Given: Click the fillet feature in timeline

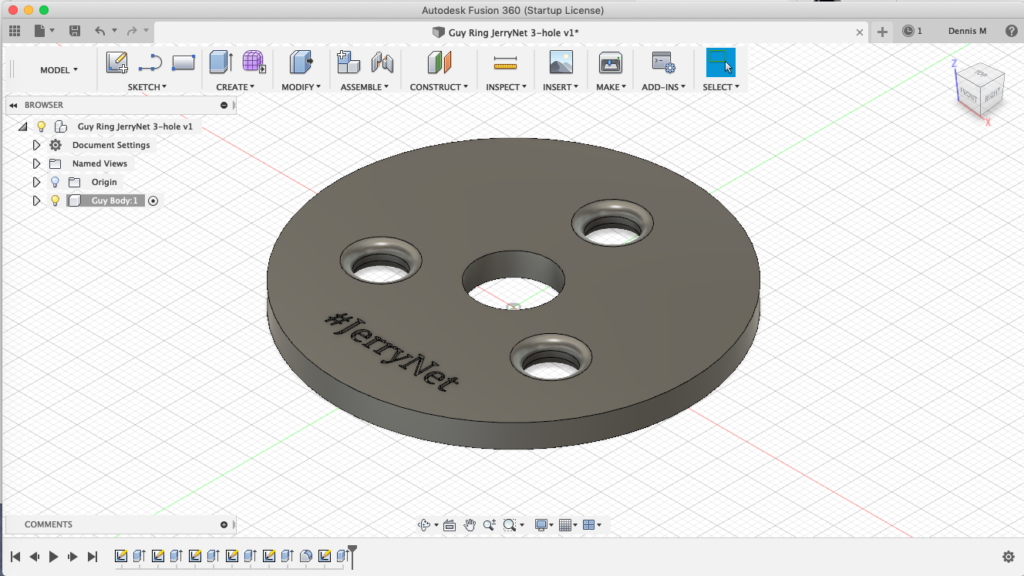Looking at the screenshot, I should point(306,556).
